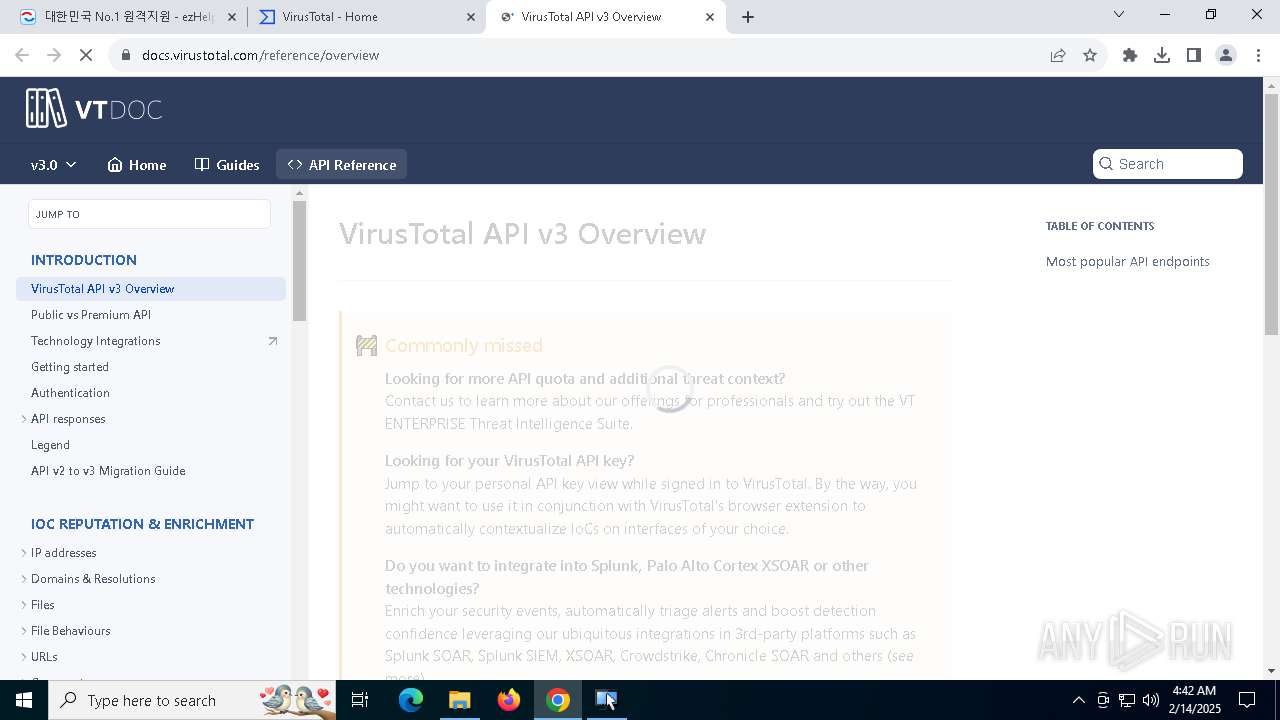Image resolution: width=1280 pixels, height=720 pixels.
Task: Select the API Reference nav item
Action: click(341, 165)
